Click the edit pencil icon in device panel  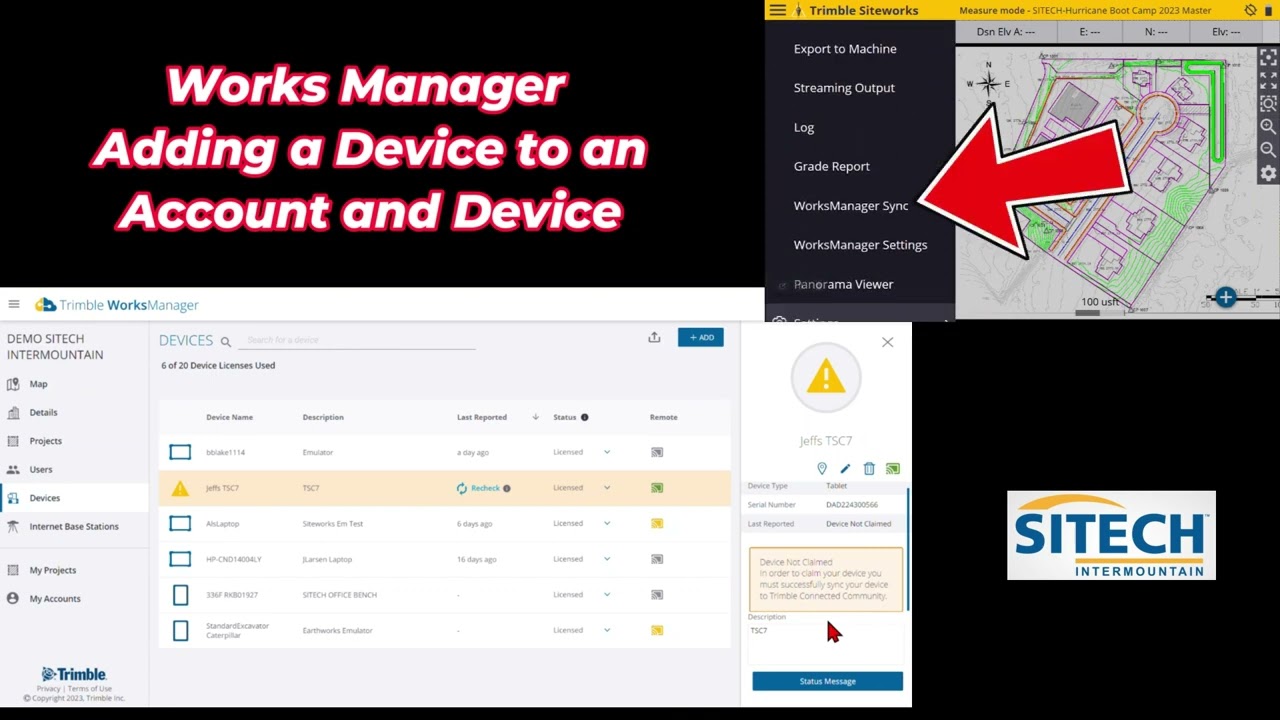coord(845,468)
